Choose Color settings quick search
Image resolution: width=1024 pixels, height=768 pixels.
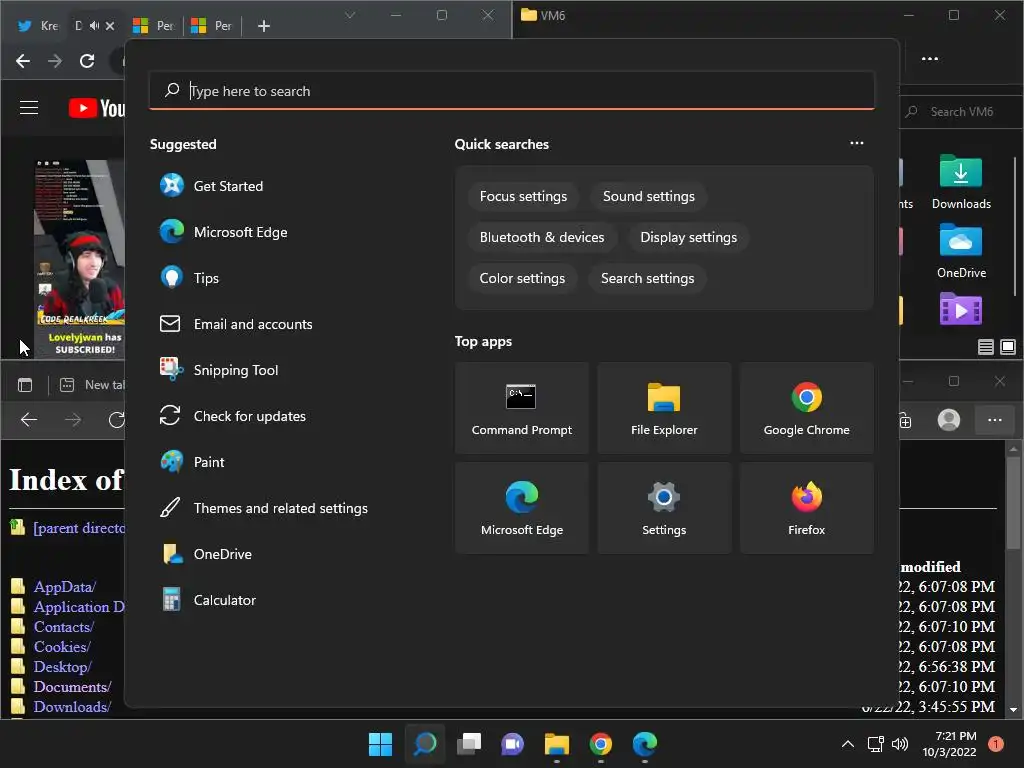(522, 278)
